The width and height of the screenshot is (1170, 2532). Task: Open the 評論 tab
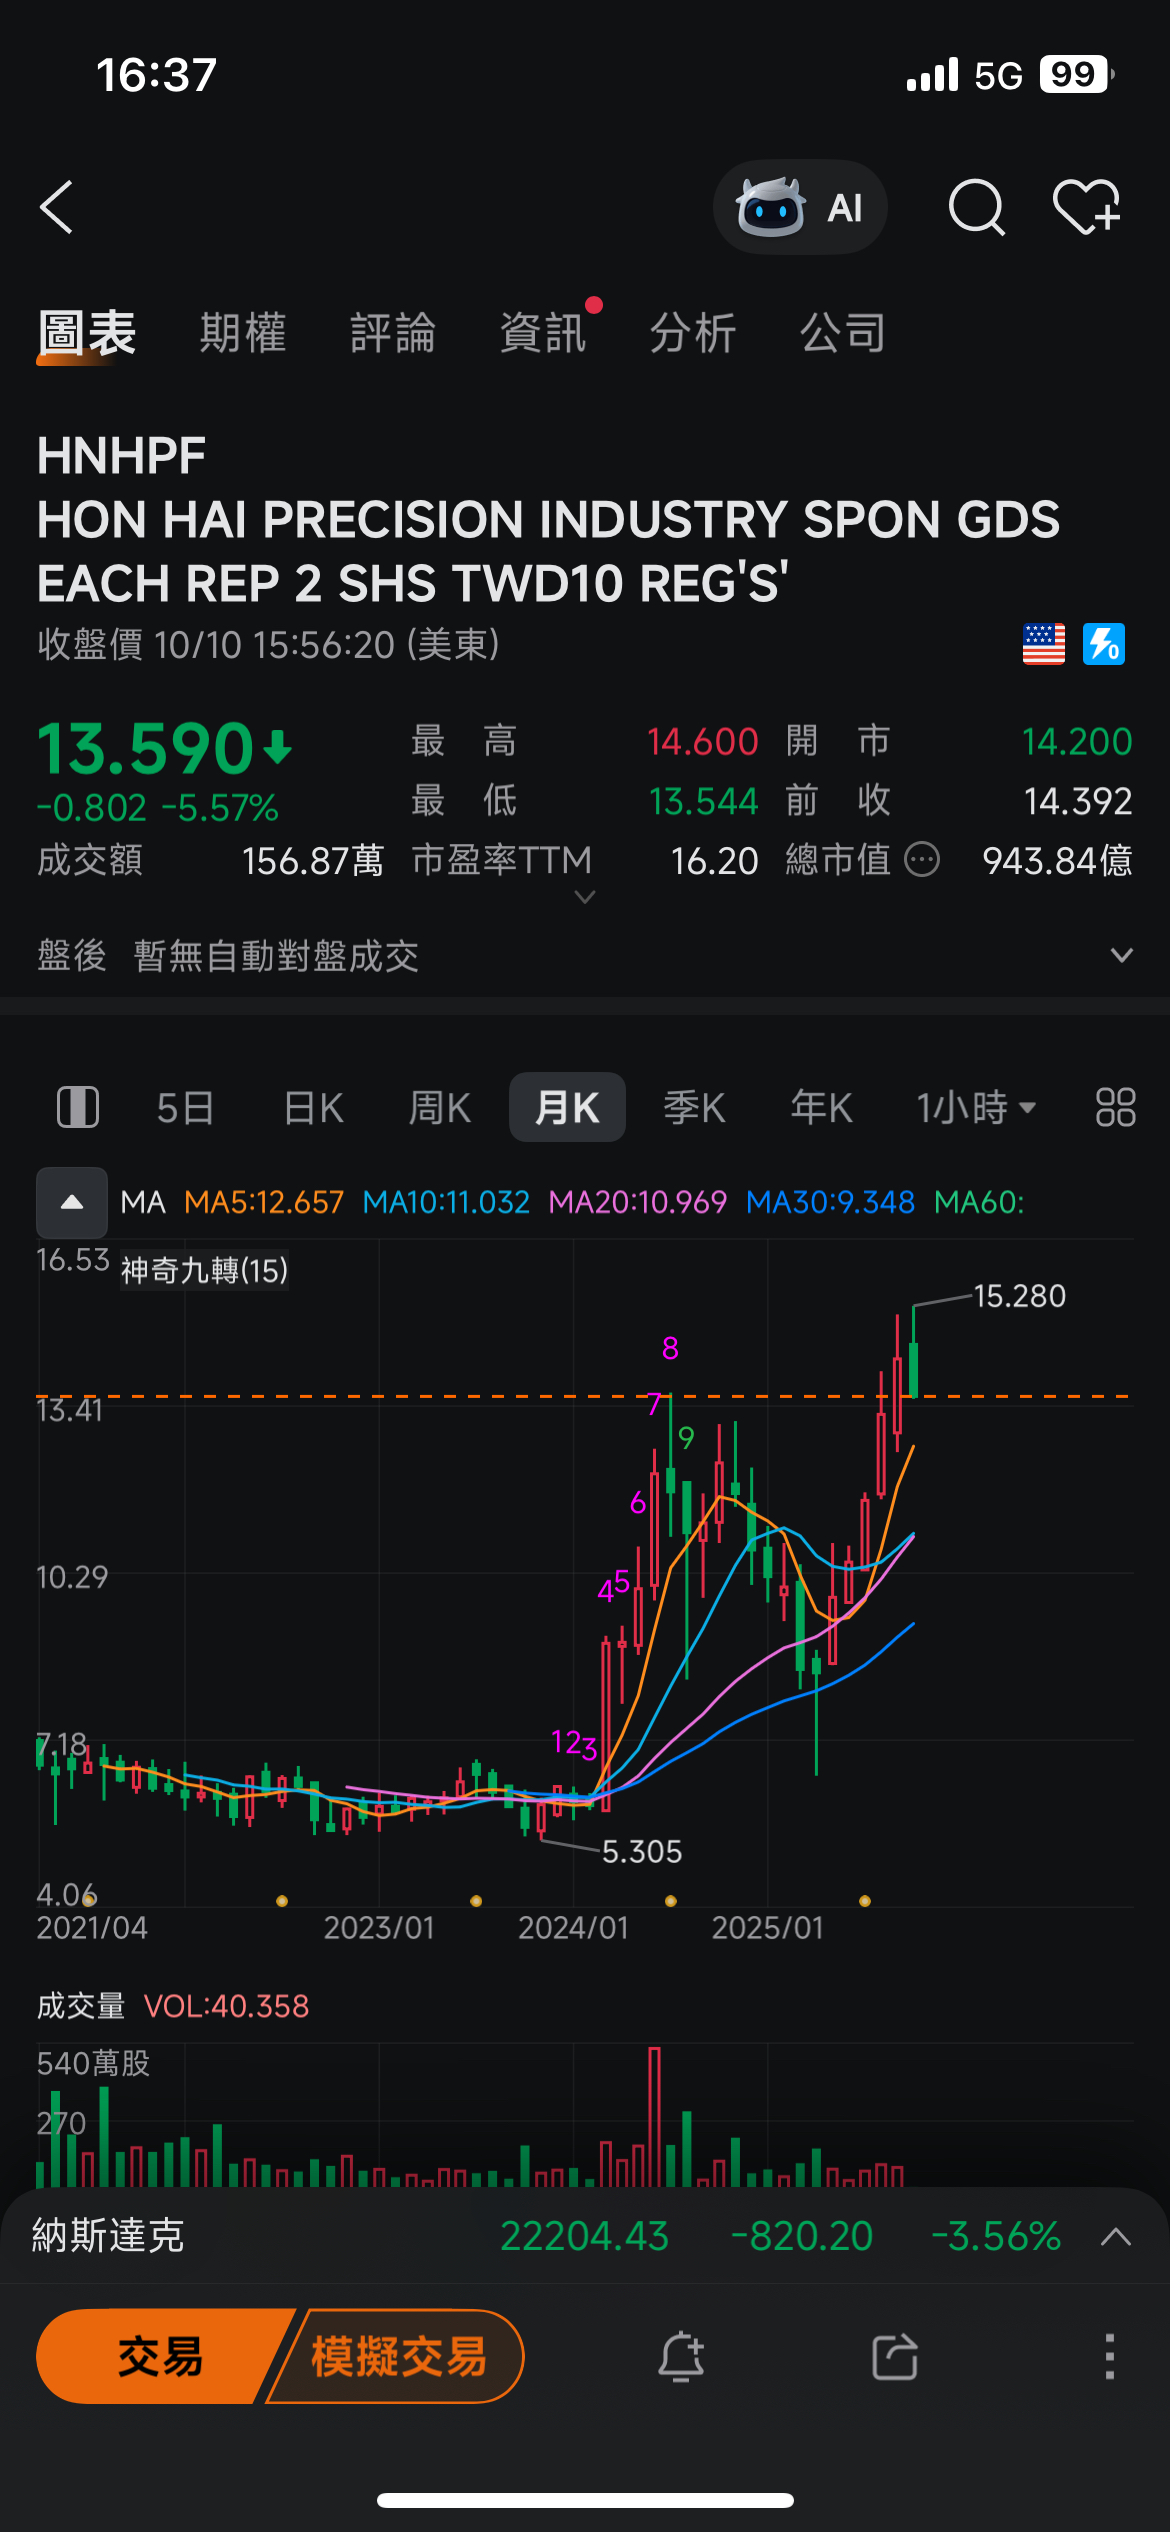(393, 333)
